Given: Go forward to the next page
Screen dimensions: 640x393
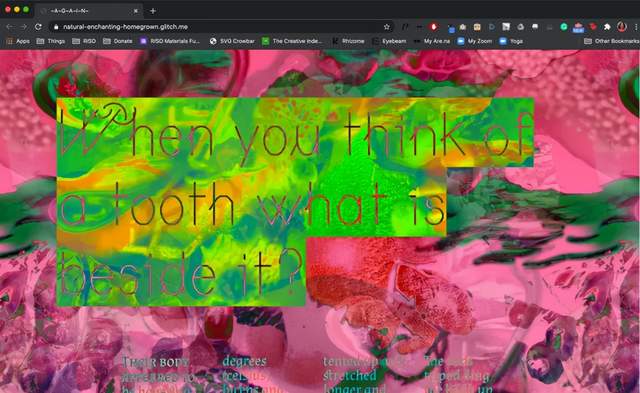Looking at the screenshot, I should tap(23, 27).
